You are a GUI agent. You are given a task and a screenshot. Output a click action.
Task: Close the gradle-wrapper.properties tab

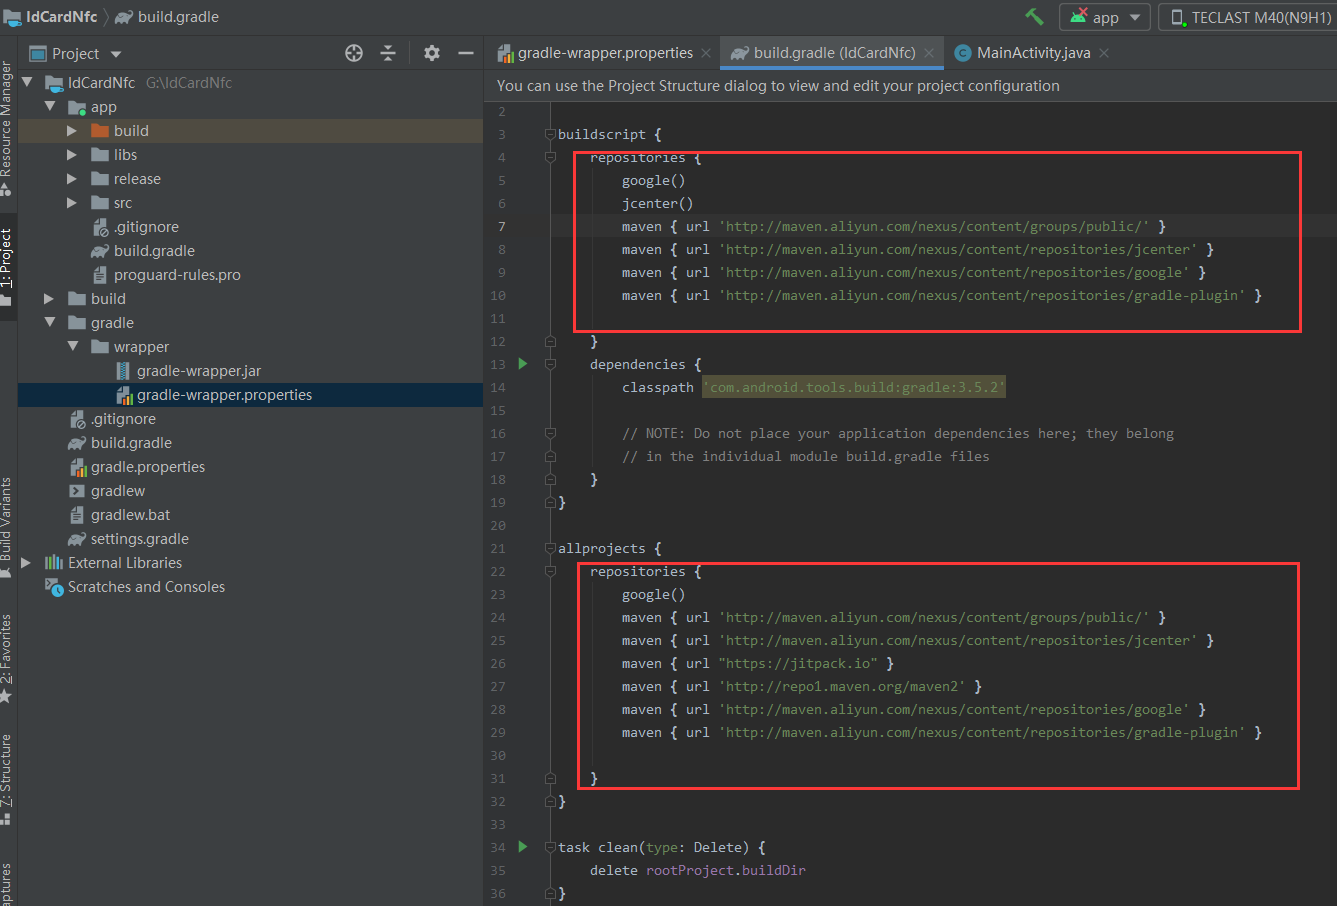[706, 52]
